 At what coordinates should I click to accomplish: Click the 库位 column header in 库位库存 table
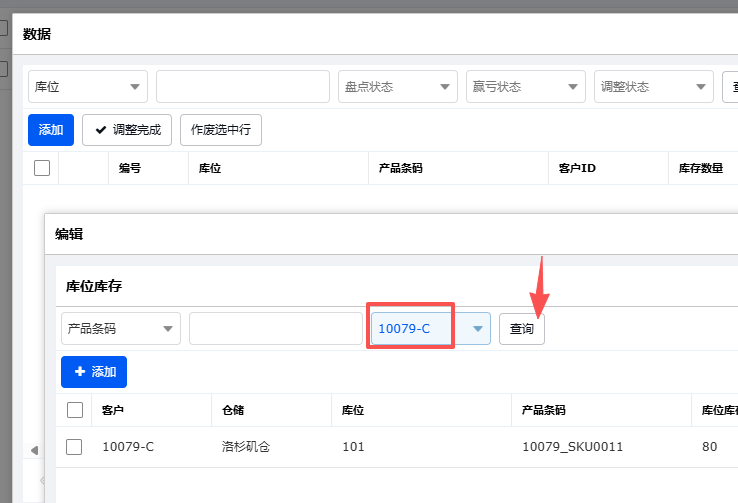pos(352,410)
